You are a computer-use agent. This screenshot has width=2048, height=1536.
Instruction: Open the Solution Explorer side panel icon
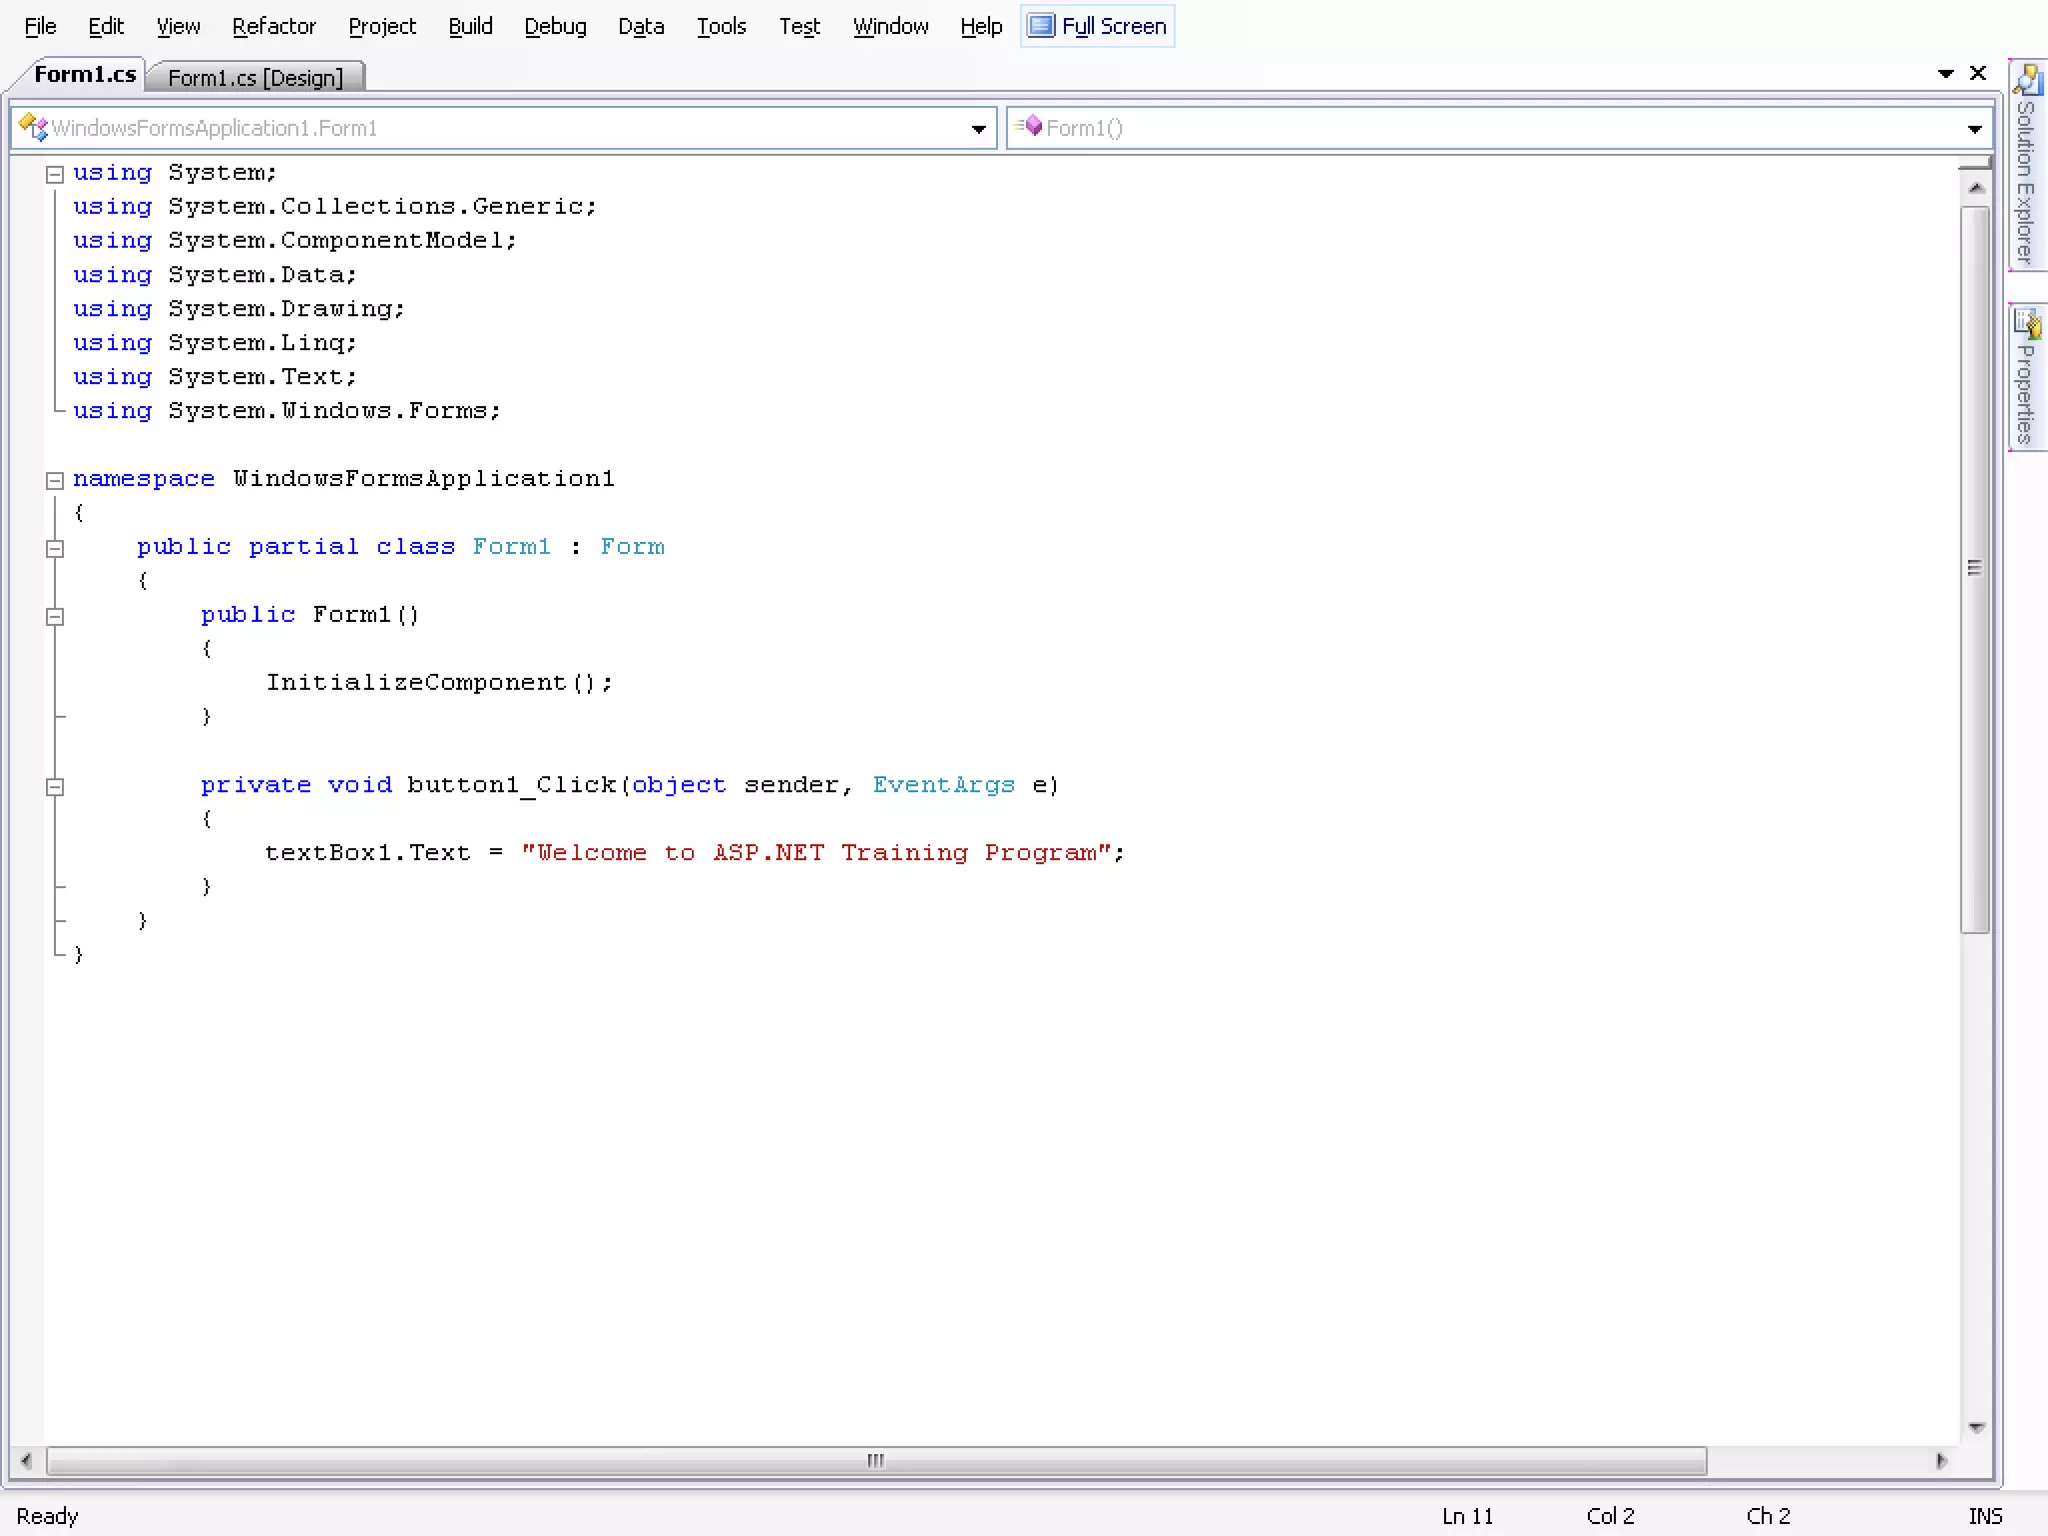(2028, 79)
